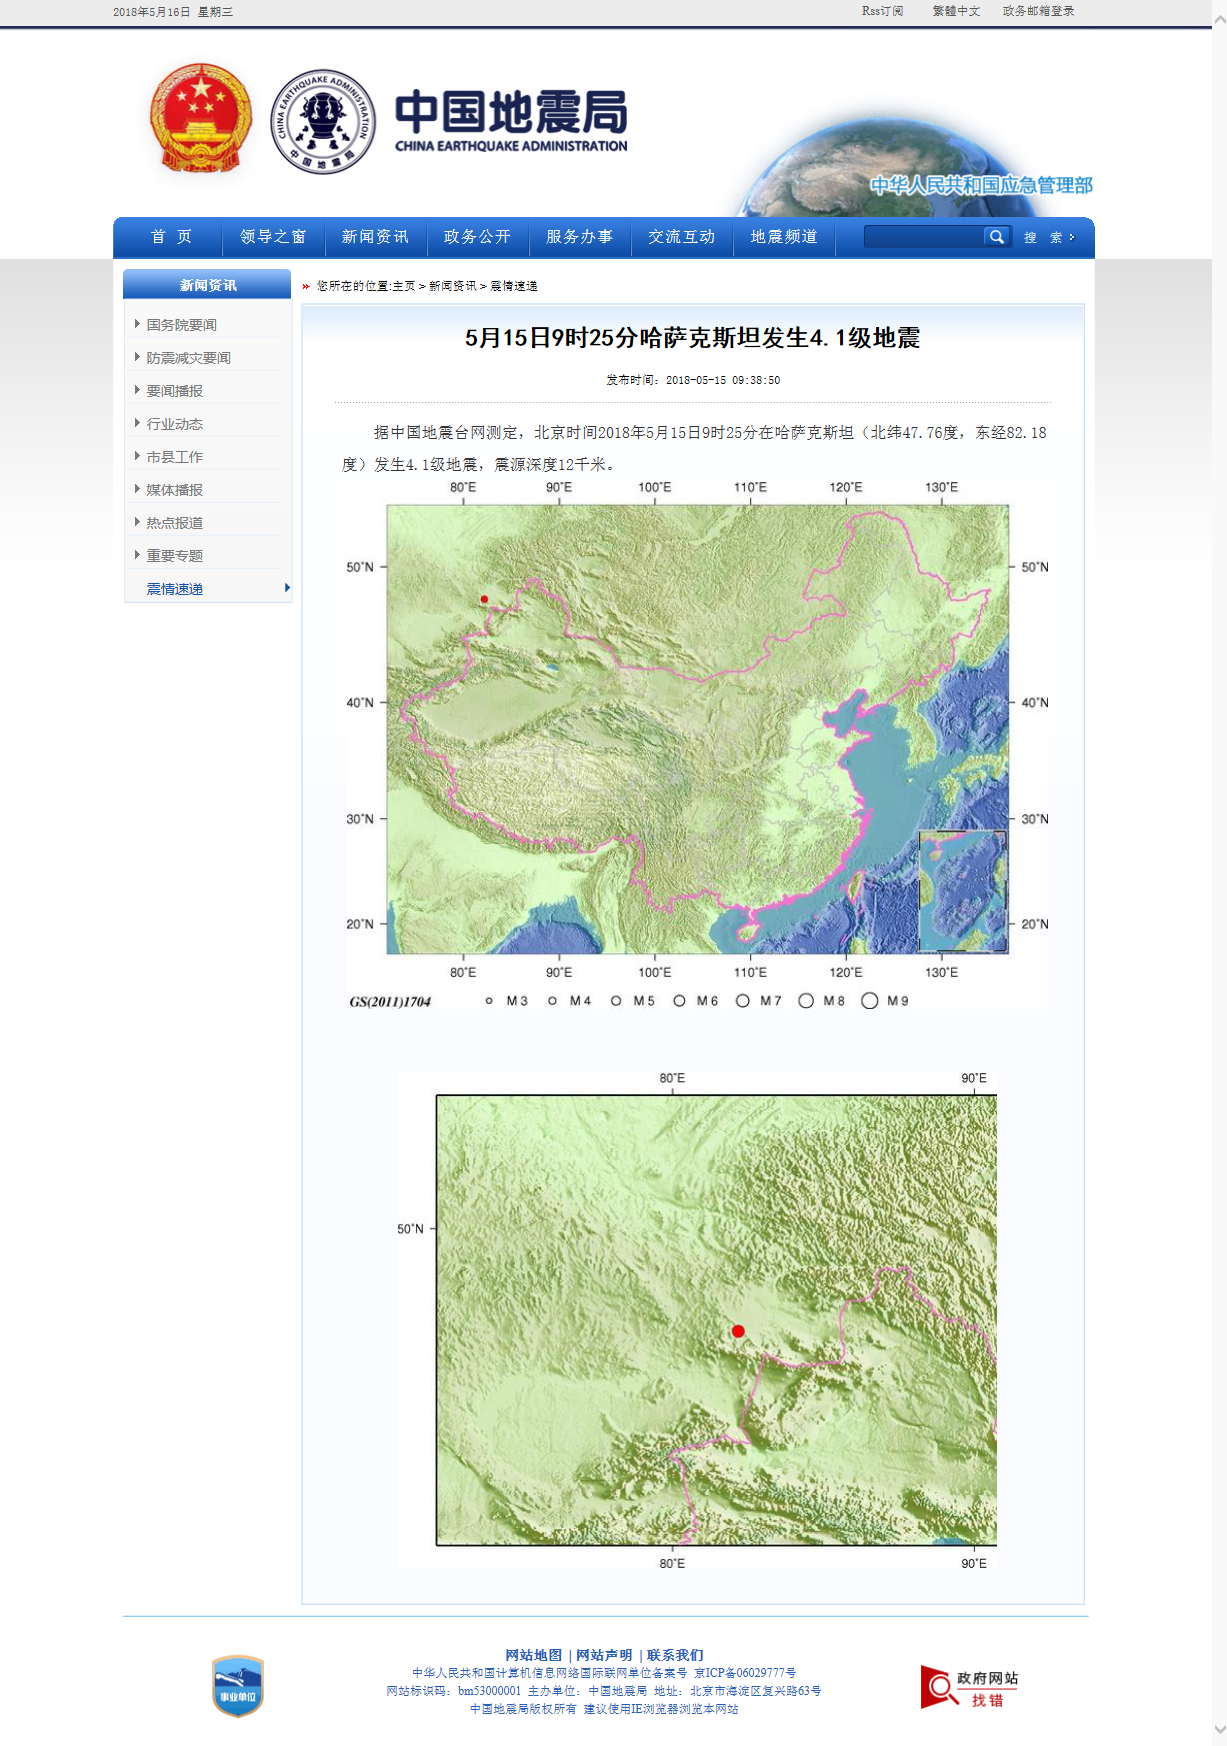Open 市县工作 sidebar item
Viewport: 1227px width, 1746px height.
coord(174,457)
